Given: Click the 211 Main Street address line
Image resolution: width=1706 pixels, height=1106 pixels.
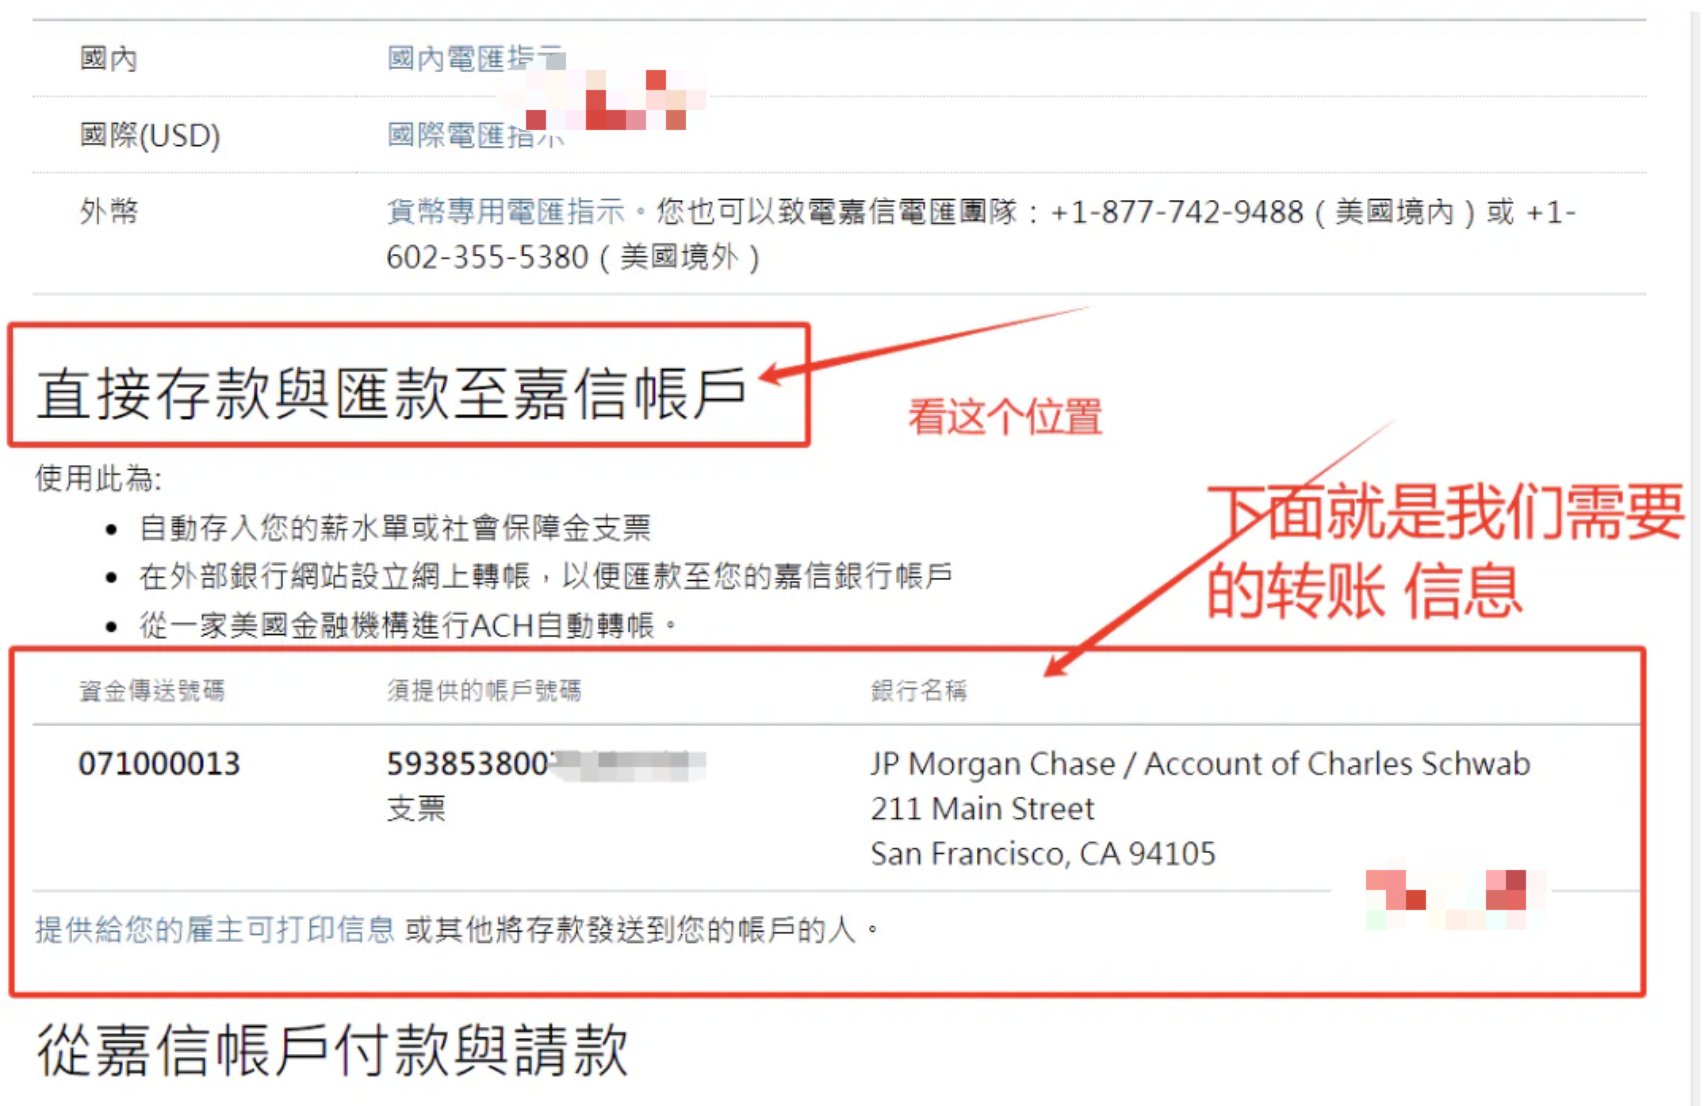Looking at the screenshot, I should pyautogui.click(x=982, y=808).
